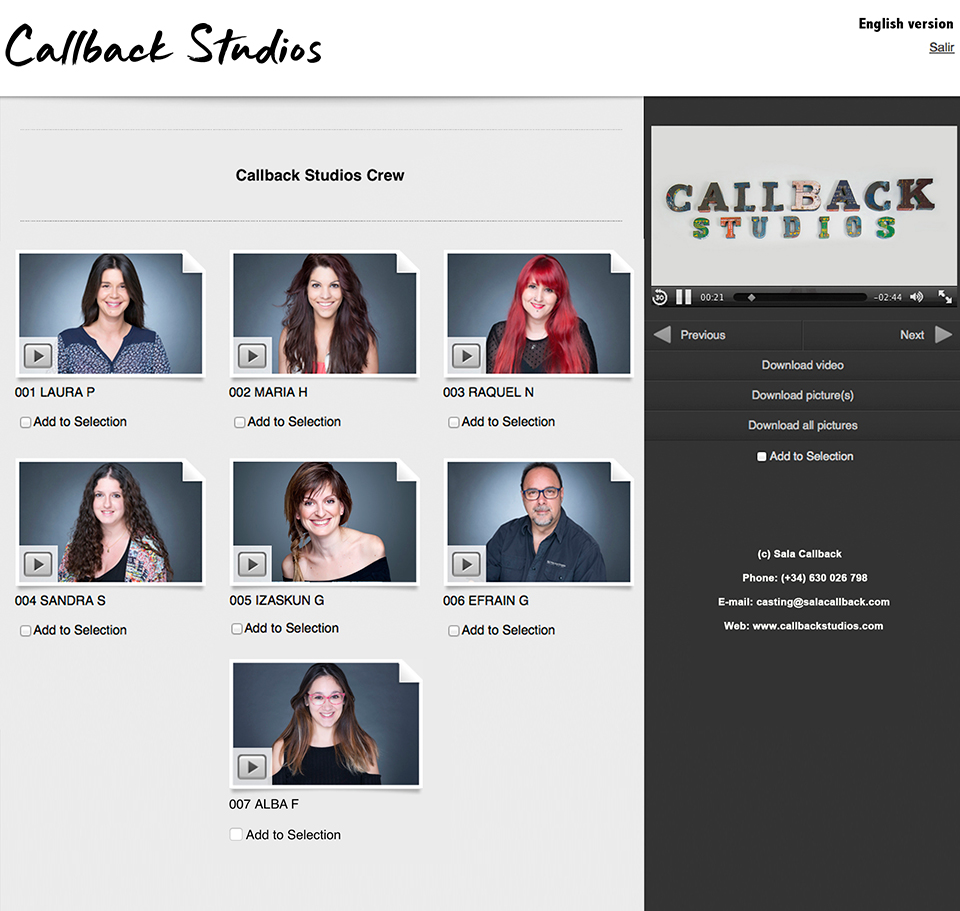Viewport: 960px width, 911px height.
Task: Click the 001 LAURA P label
Action: click(54, 392)
